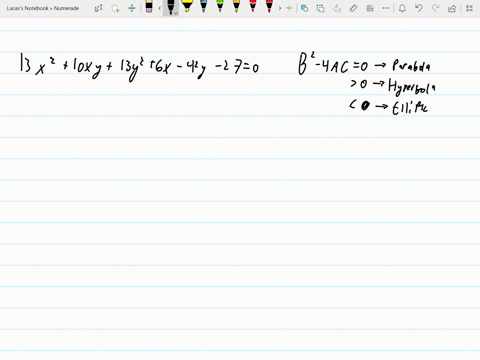Undo the last stroke
The height and width of the screenshot is (360, 480).
pyautogui.click(x=419, y=8)
